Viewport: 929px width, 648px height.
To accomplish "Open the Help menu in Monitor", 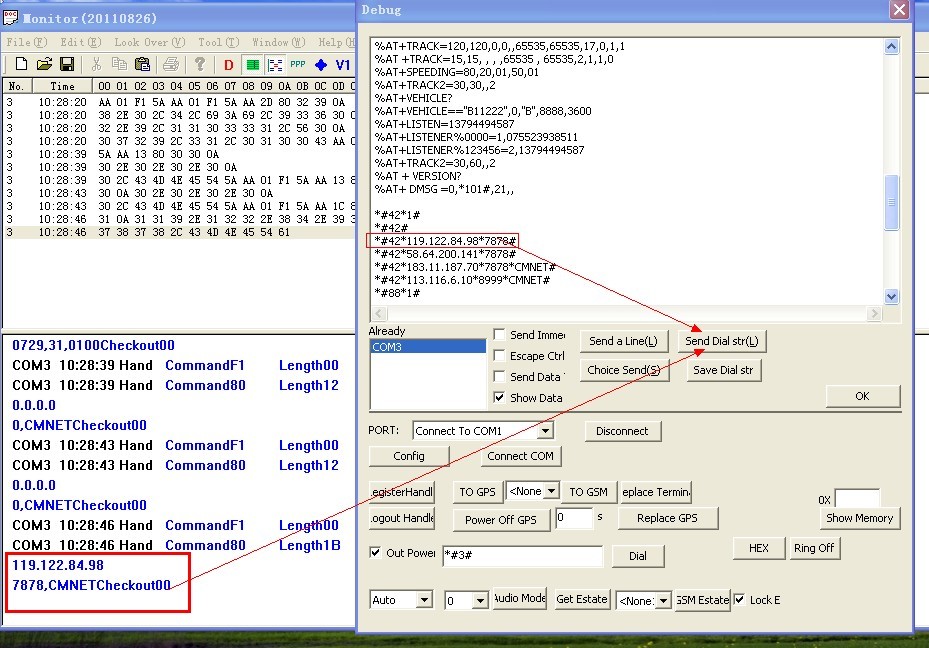I will tap(337, 42).
